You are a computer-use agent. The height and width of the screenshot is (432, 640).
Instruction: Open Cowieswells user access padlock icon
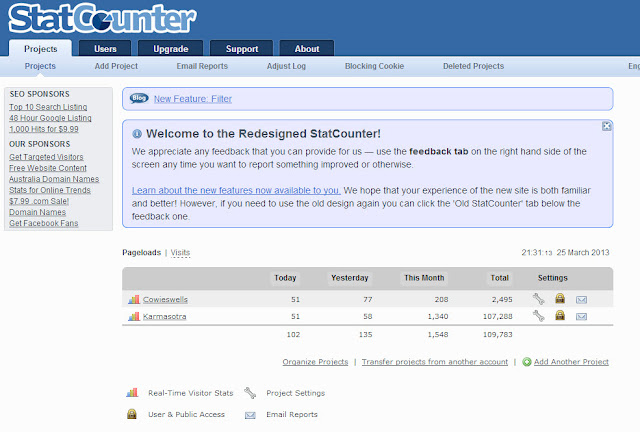click(x=560, y=298)
